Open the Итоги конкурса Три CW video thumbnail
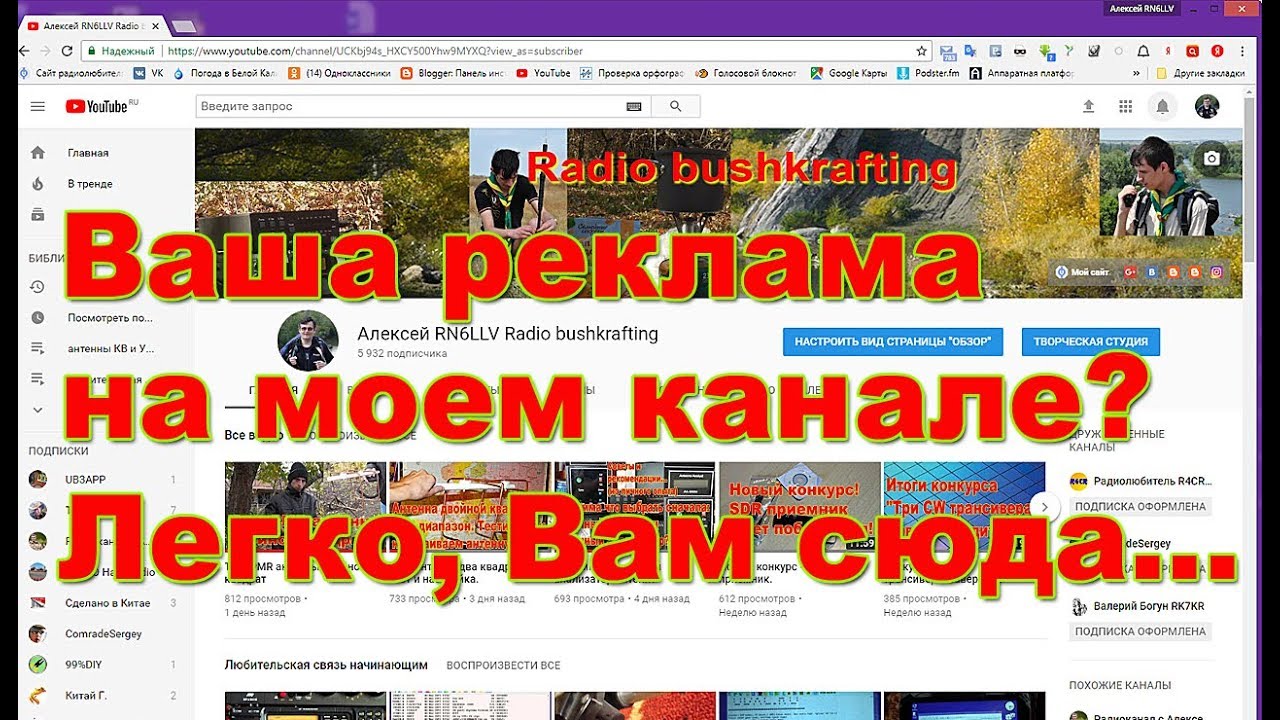 [964, 507]
